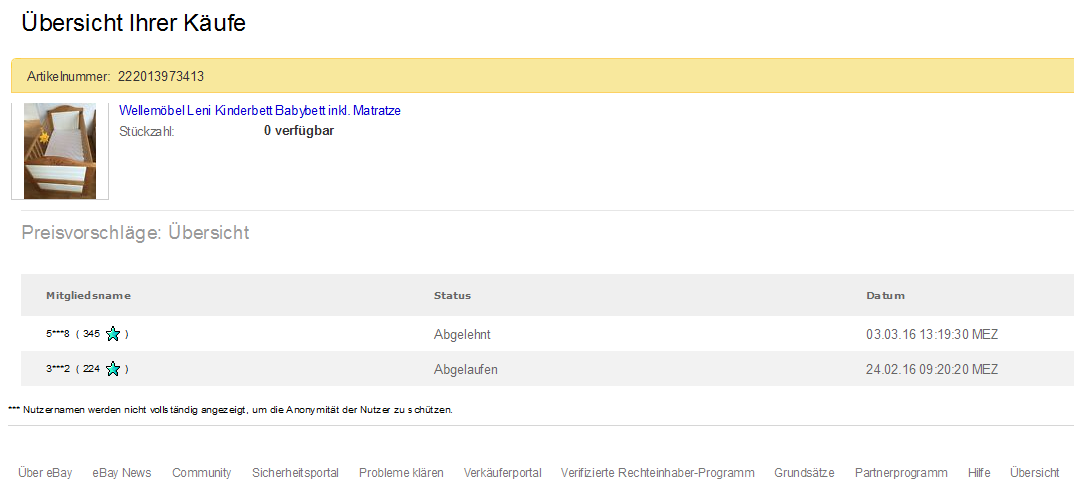Select member name 3***2
Image resolution: width=1074 pixels, height=501 pixels.
pos(58,369)
